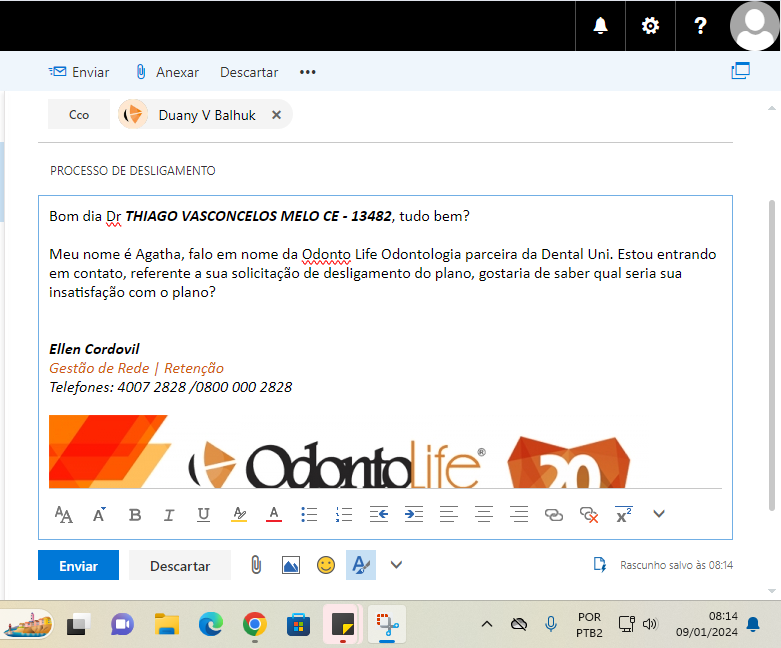Click Descartar in the top command bar
Viewport: 781px width, 648px height.
[x=249, y=72]
